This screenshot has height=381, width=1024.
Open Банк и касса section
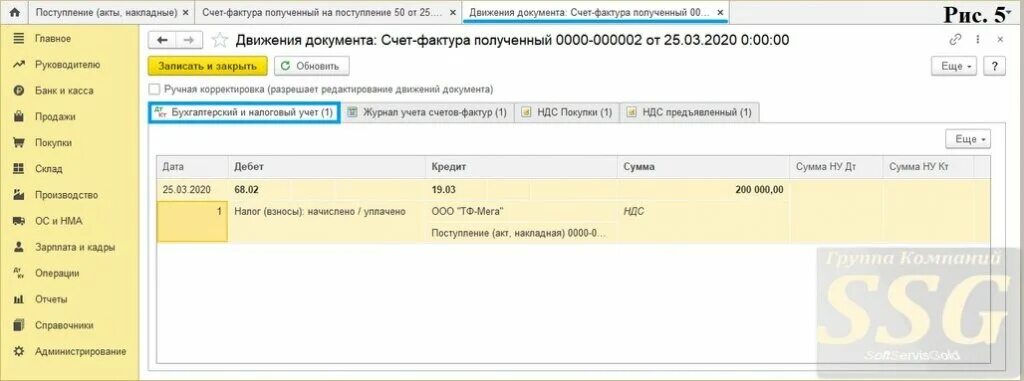tap(64, 91)
